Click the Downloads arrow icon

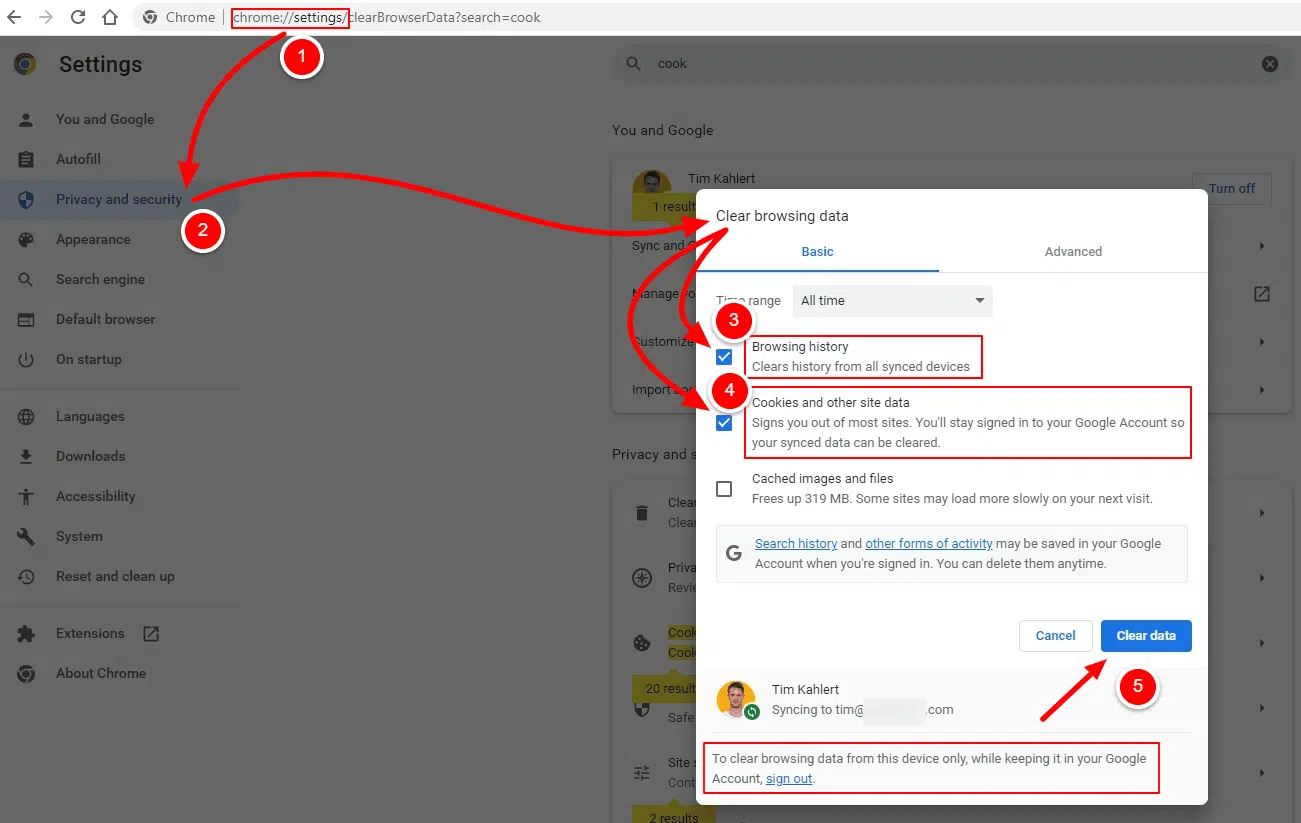pyautogui.click(x=26, y=456)
